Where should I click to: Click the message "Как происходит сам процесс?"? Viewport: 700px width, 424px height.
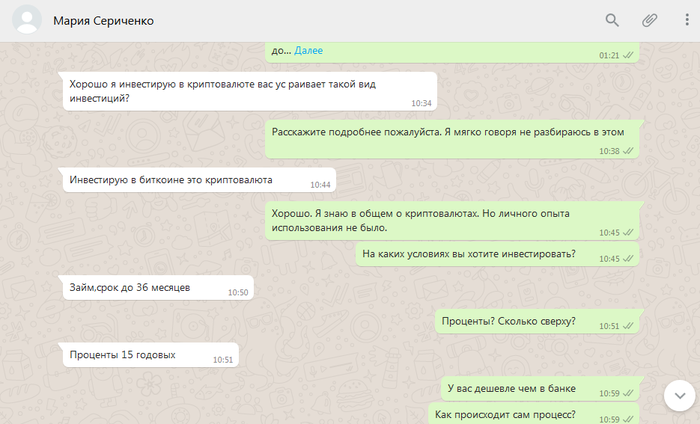click(x=503, y=415)
